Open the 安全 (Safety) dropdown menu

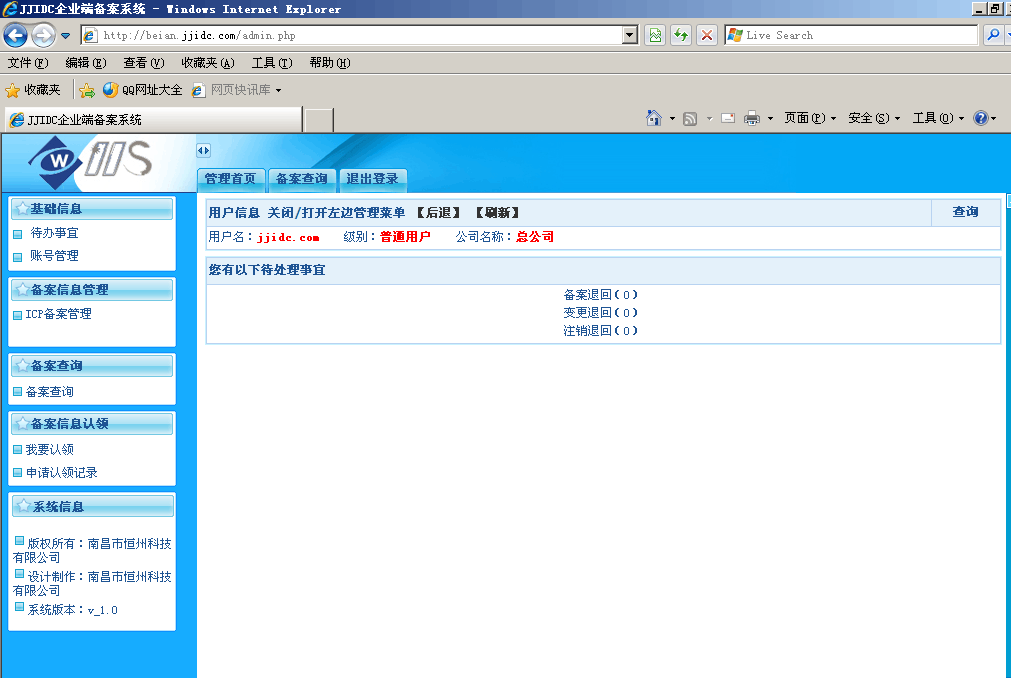873,118
